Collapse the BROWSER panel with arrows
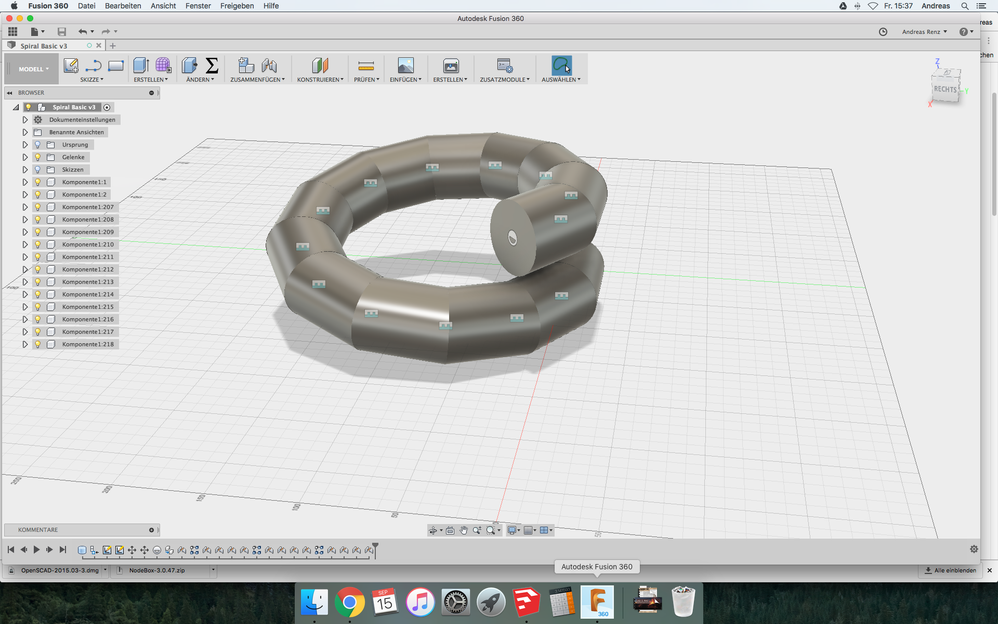 pyautogui.click(x=10, y=93)
